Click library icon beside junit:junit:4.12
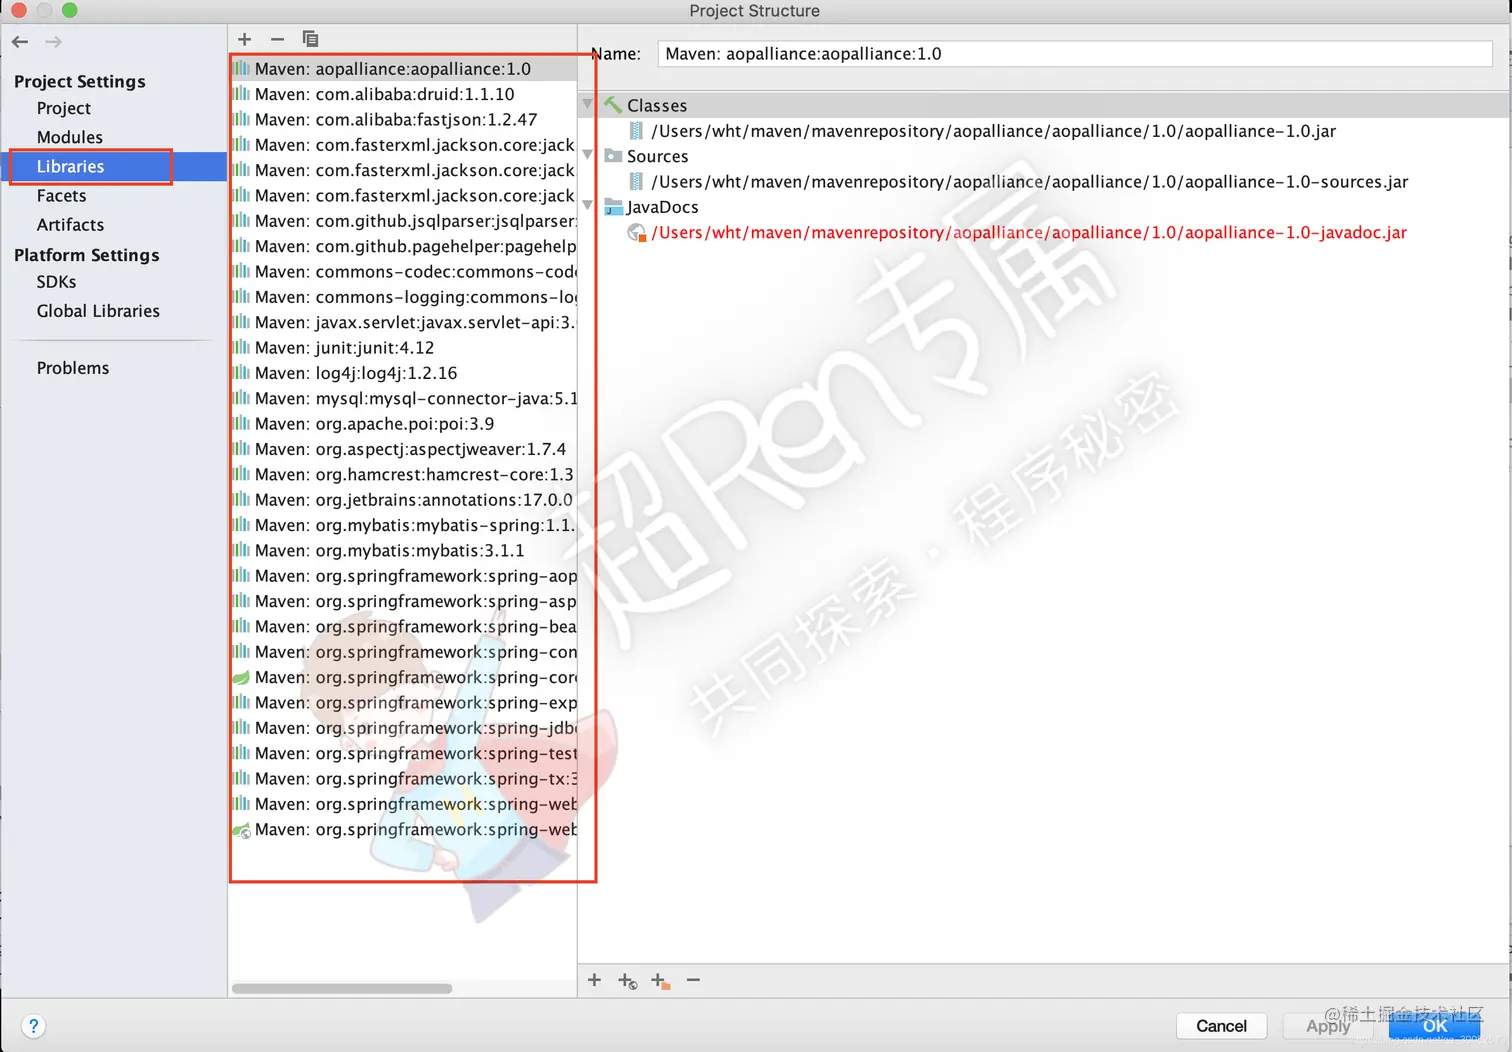 click(x=241, y=348)
